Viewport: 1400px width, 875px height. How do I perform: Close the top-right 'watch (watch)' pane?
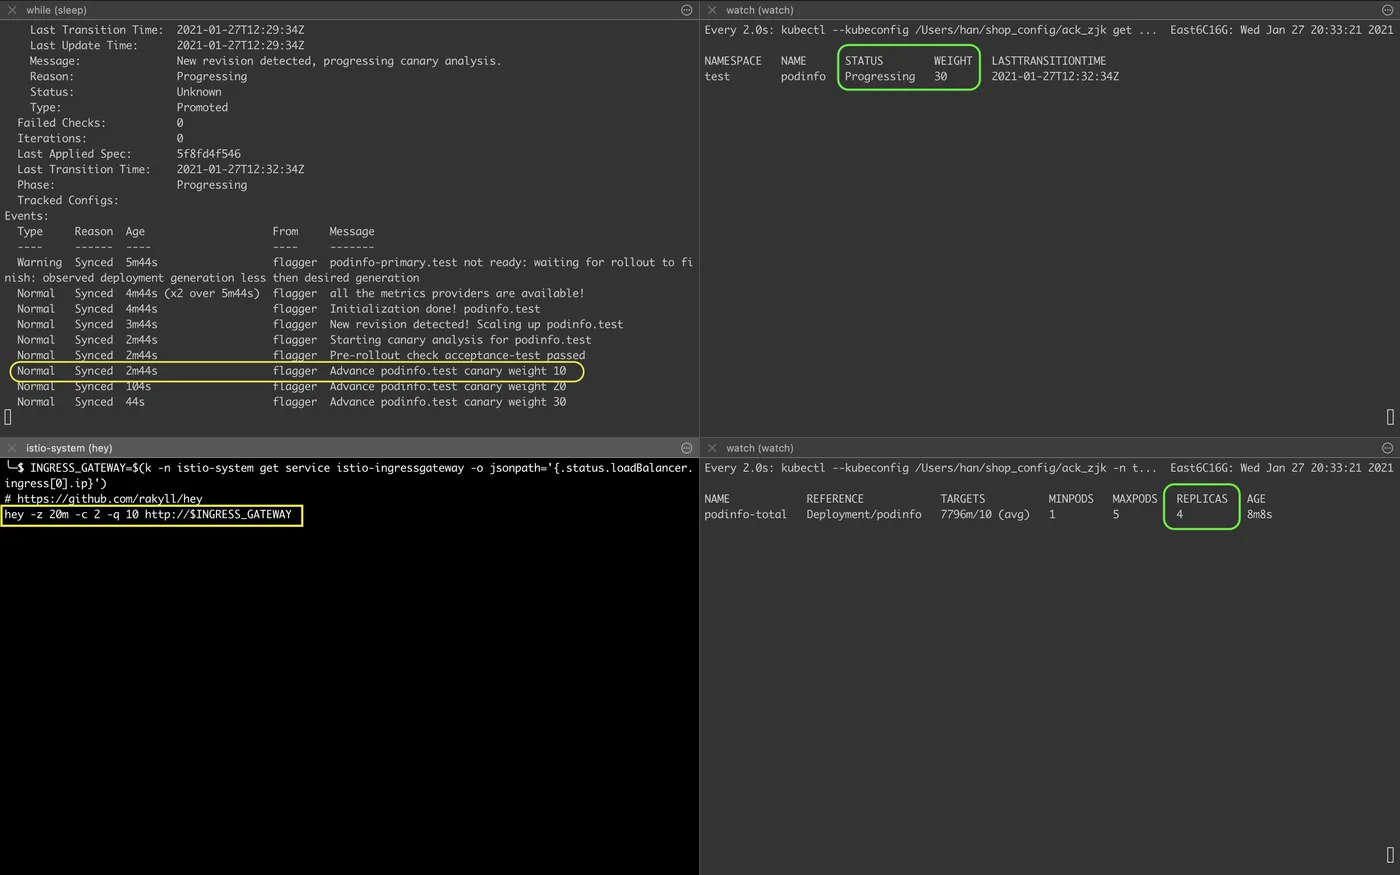tap(712, 10)
